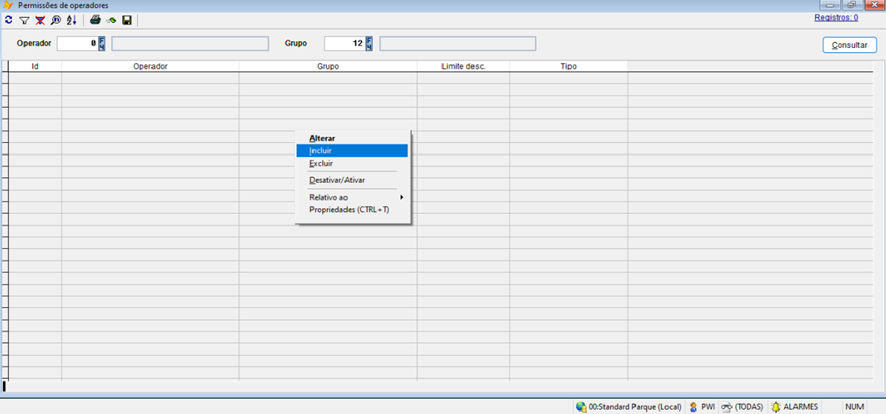Click the Registros: 0 link
This screenshot has height=414, width=886.
(836, 17)
